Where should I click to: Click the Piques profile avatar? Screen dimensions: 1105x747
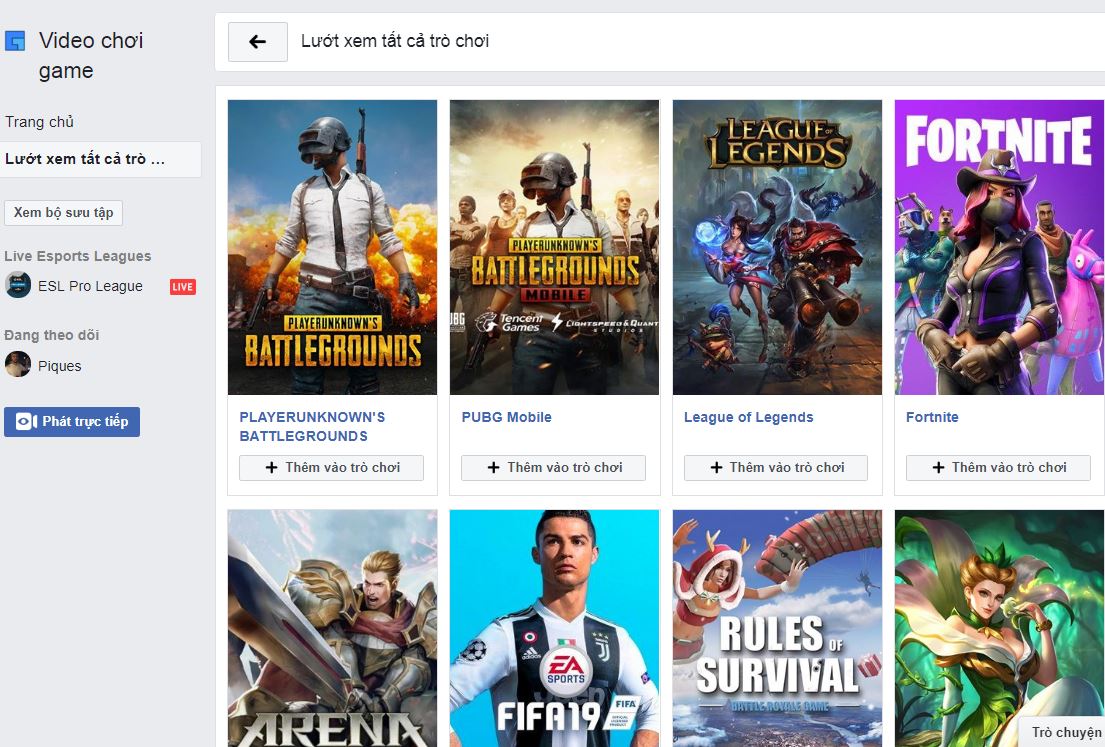(x=18, y=364)
